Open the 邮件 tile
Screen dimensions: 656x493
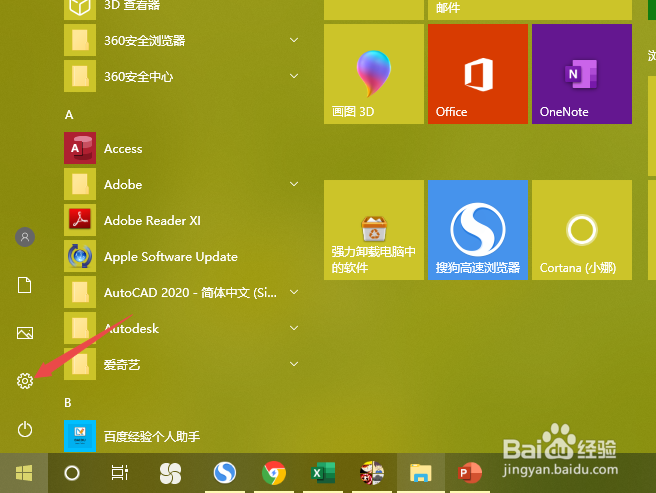pos(530,9)
